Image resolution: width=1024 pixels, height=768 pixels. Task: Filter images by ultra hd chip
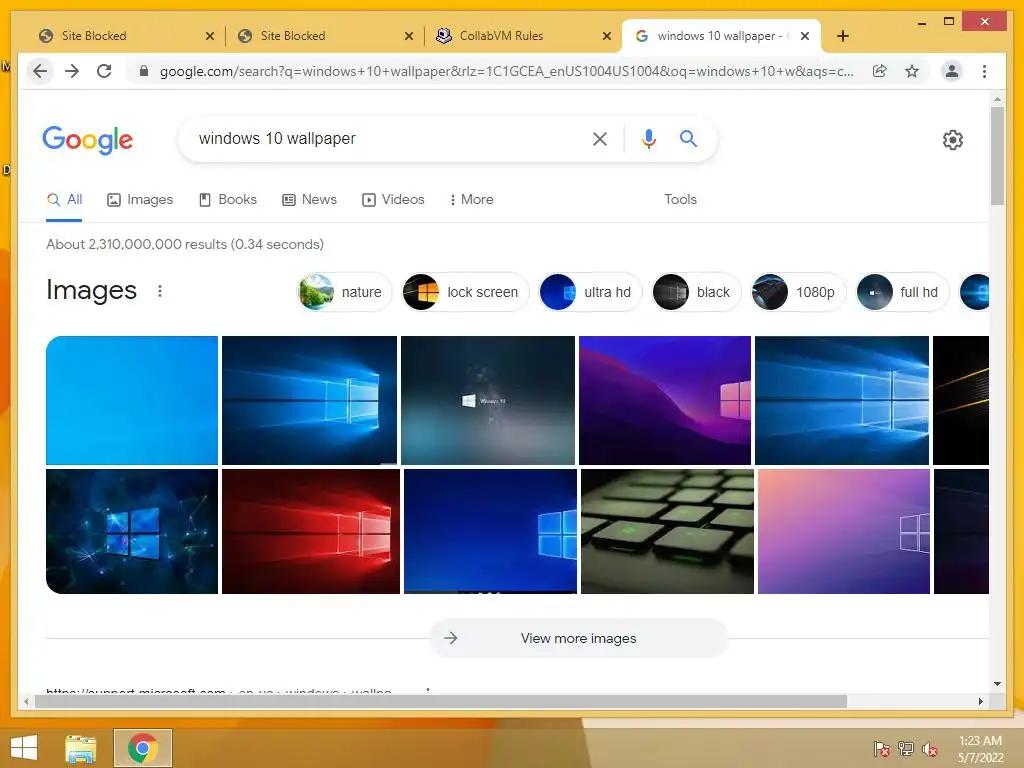(x=590, y=292)
